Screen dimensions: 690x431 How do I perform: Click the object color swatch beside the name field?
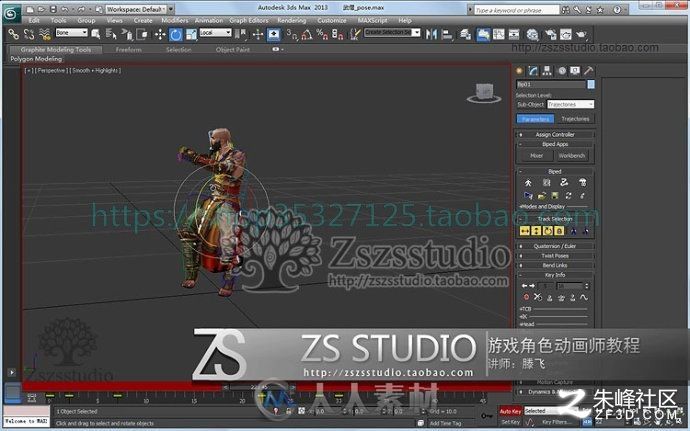pyautogui.click(x=591, y=84)
